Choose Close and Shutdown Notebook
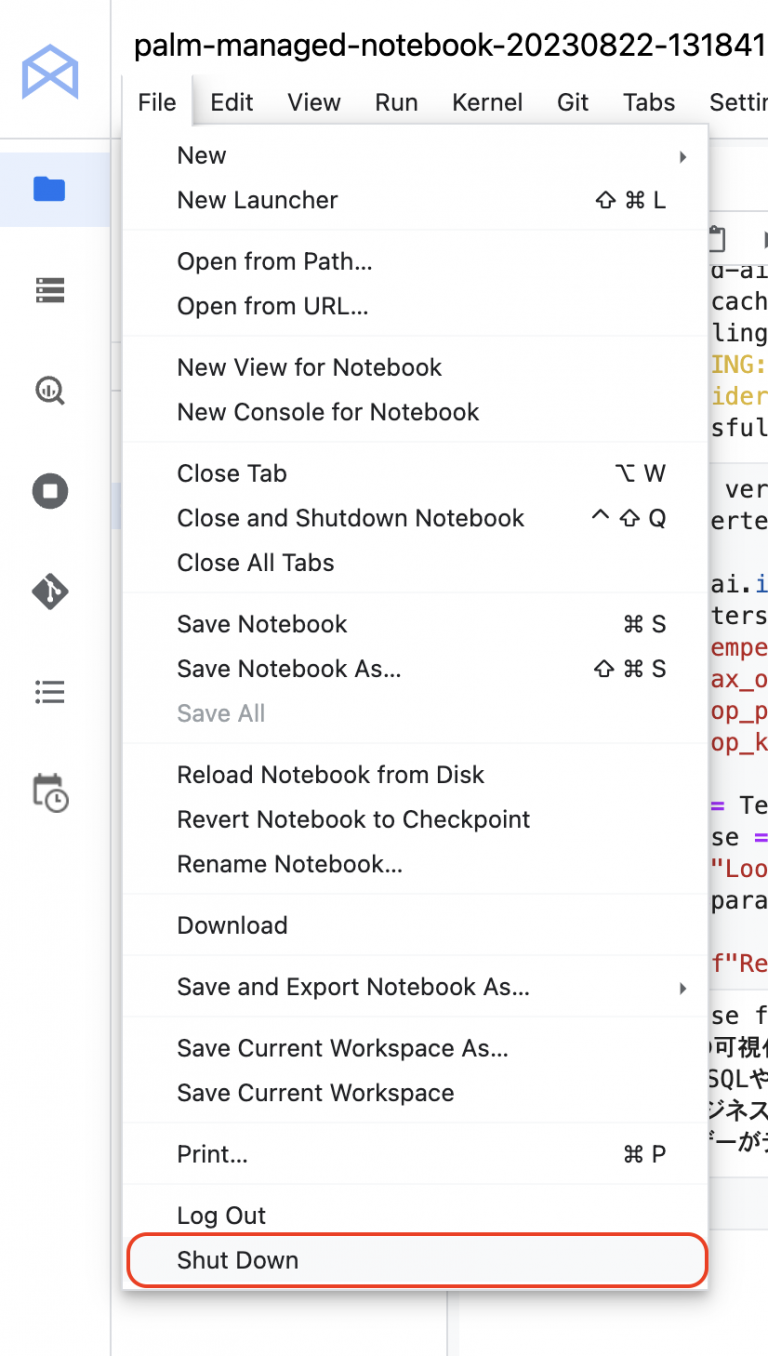768x1356 pixels. 350,518
